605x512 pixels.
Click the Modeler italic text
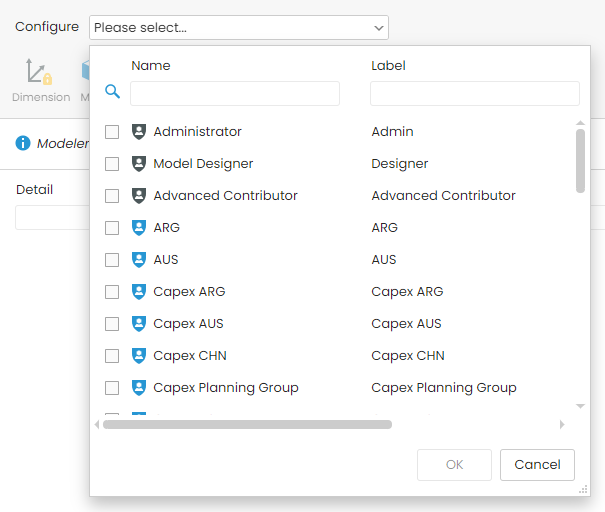63,144
